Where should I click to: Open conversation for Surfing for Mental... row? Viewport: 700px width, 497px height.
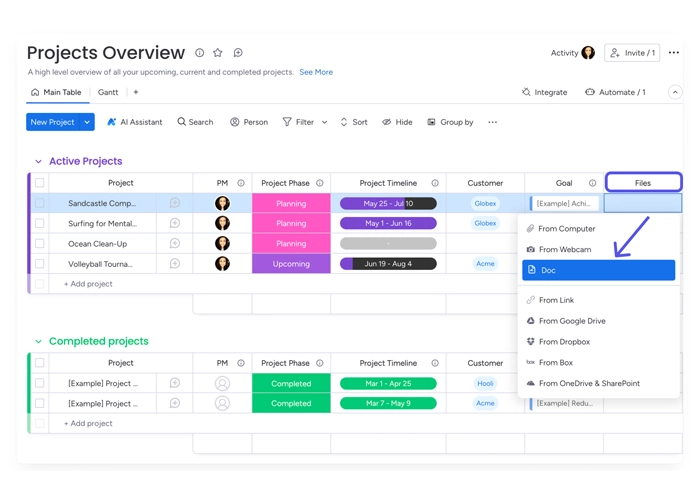click(175, 223)
